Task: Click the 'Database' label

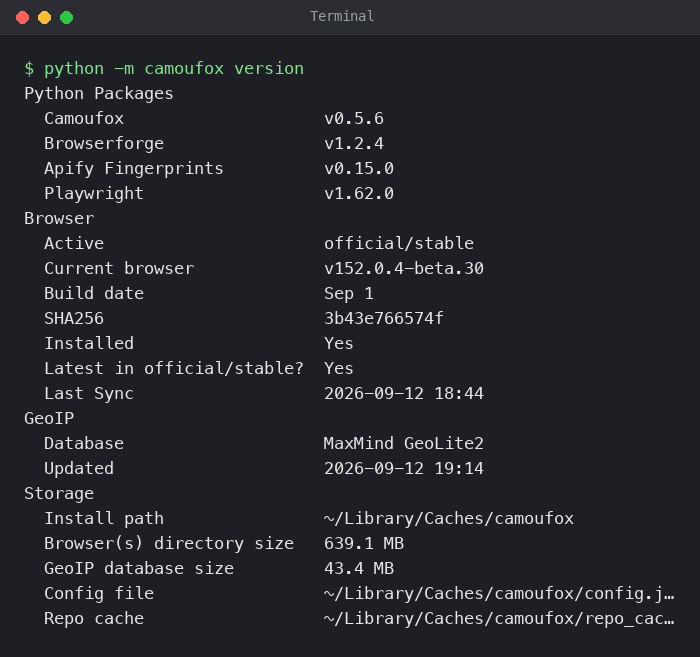Action: pyautogui.click(x=84, y=444)
